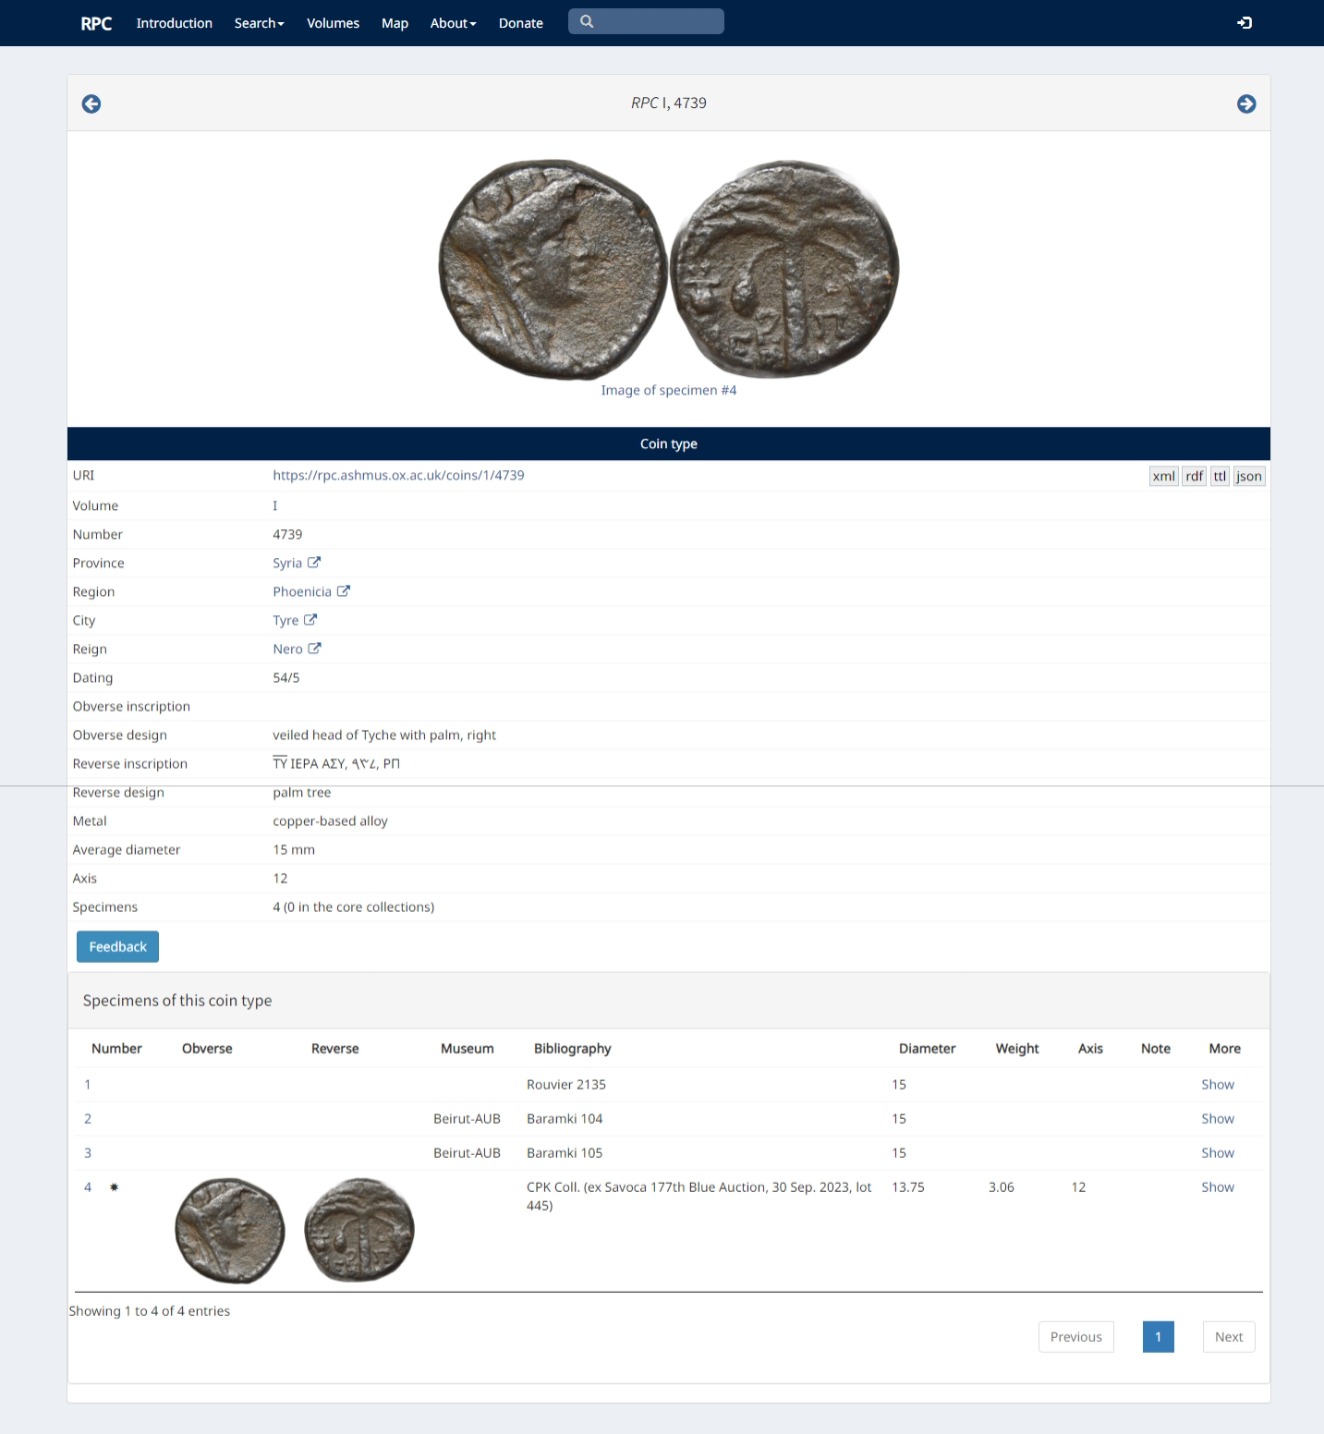Open external link icon next to Nero
The image size is (1324, 1434).
pos(314,649)
